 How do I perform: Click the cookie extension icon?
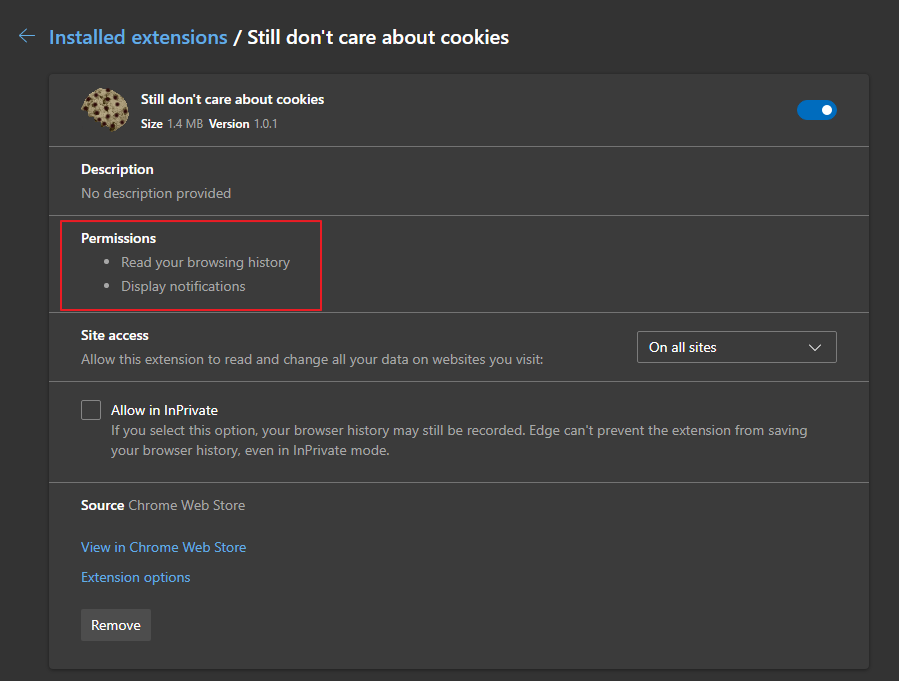coord(104,110)
